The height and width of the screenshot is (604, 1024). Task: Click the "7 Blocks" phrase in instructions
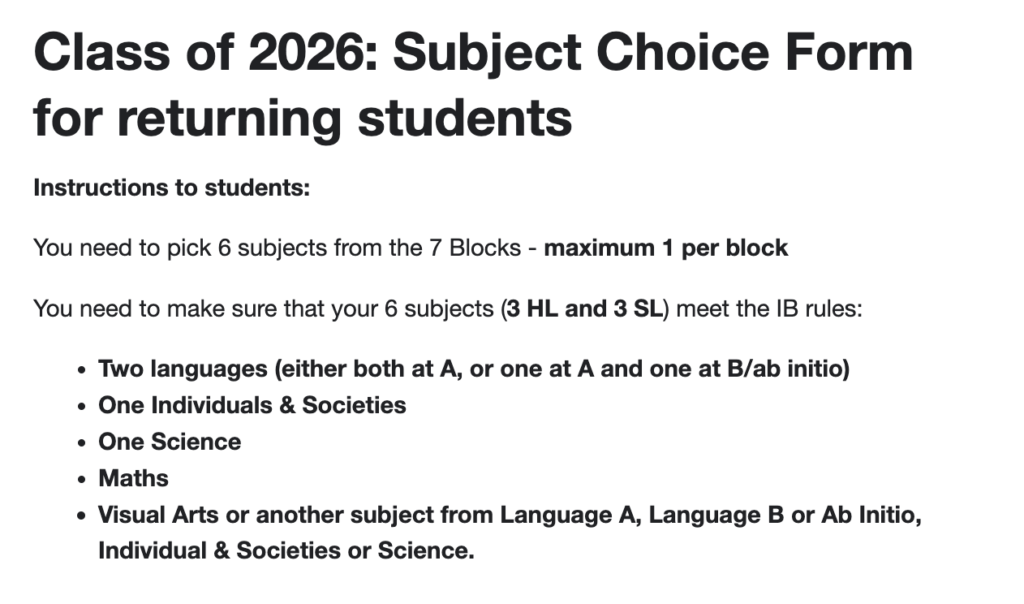pos(484,248)
